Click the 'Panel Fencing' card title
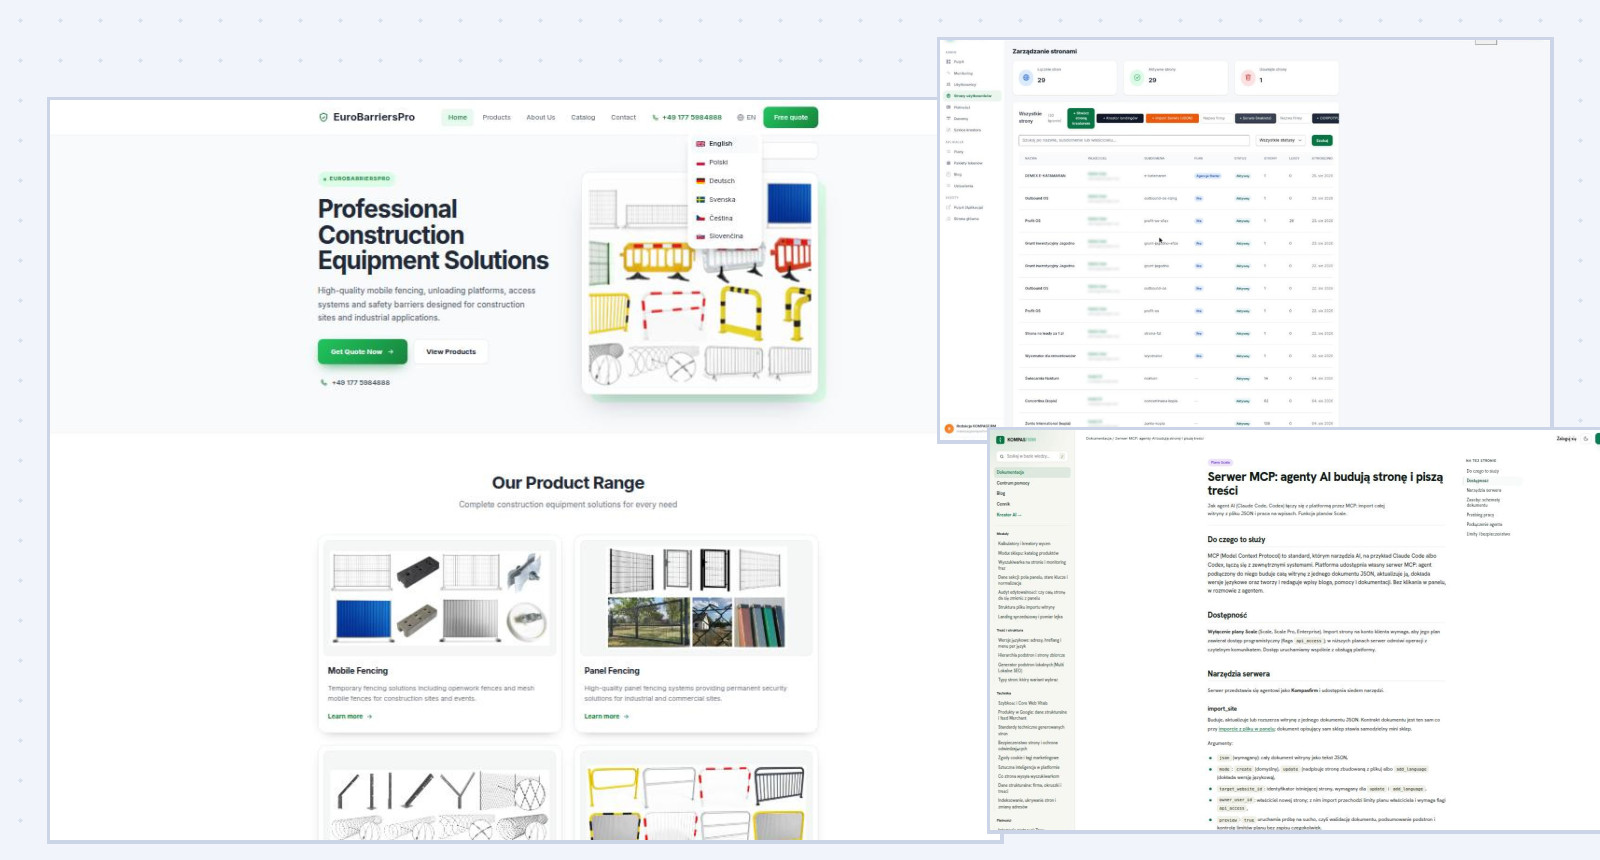 pyautogui.click(x=612, y=671)
